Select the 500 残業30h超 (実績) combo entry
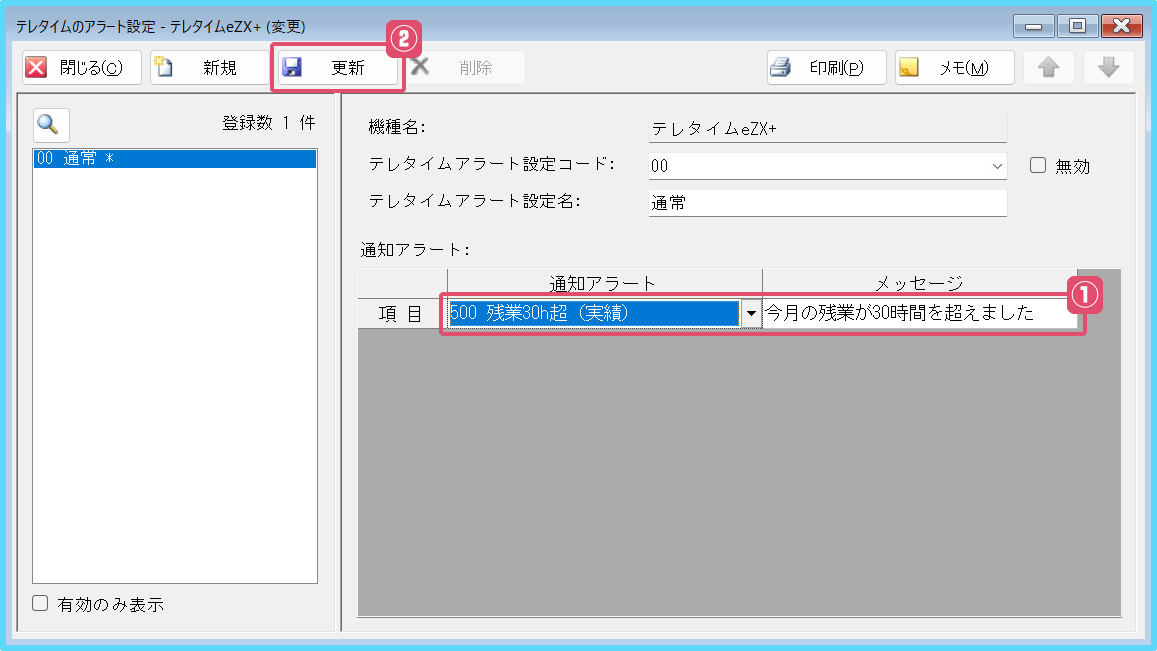Image resolution: width=1157 pixels, height=651 pixels. click(594, 313)
